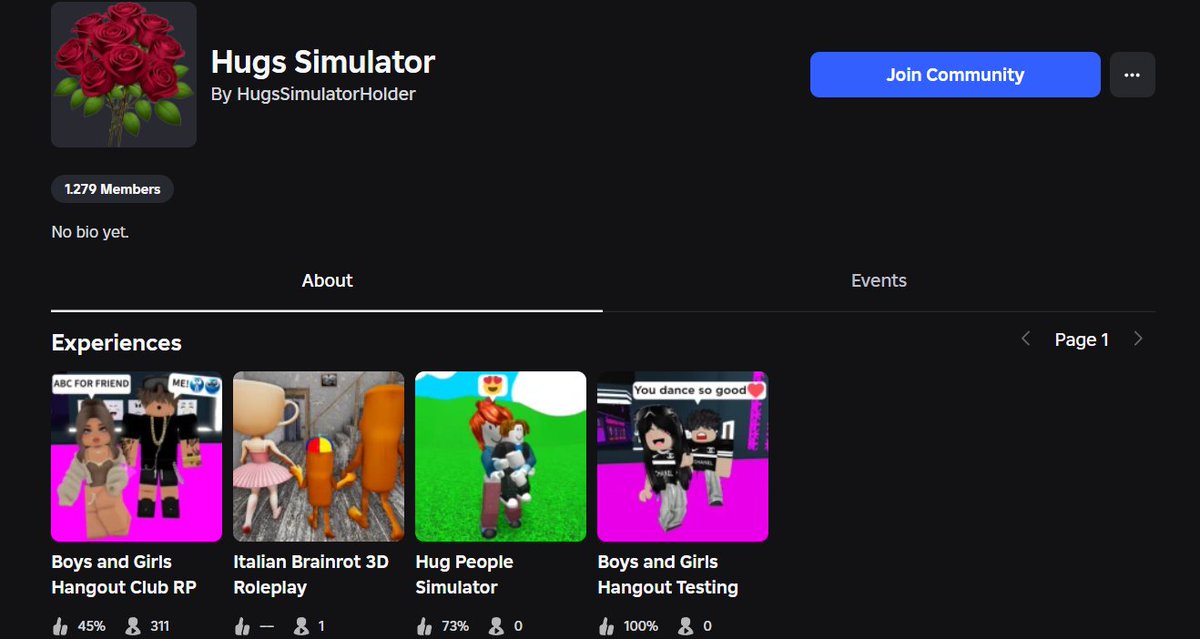The height and width of the screenshot is (639, 1200).
Task: Click the Boys and Girls Hangout Testing title
Action: click(x=668, y=575)
